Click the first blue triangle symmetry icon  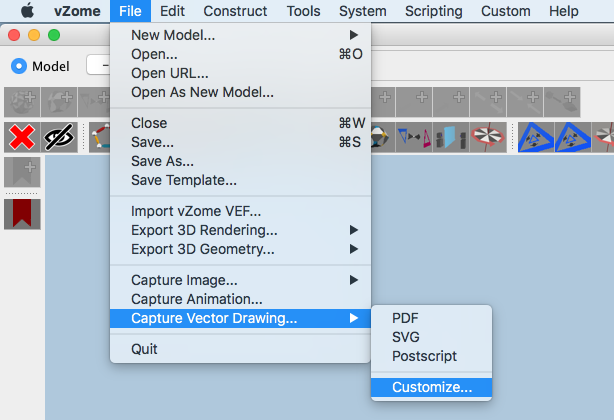point(534,138)
